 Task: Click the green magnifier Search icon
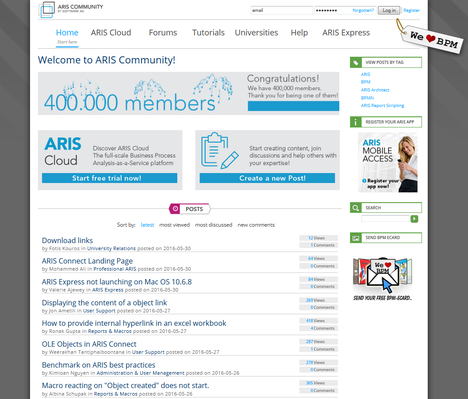(x=356, y=208)
